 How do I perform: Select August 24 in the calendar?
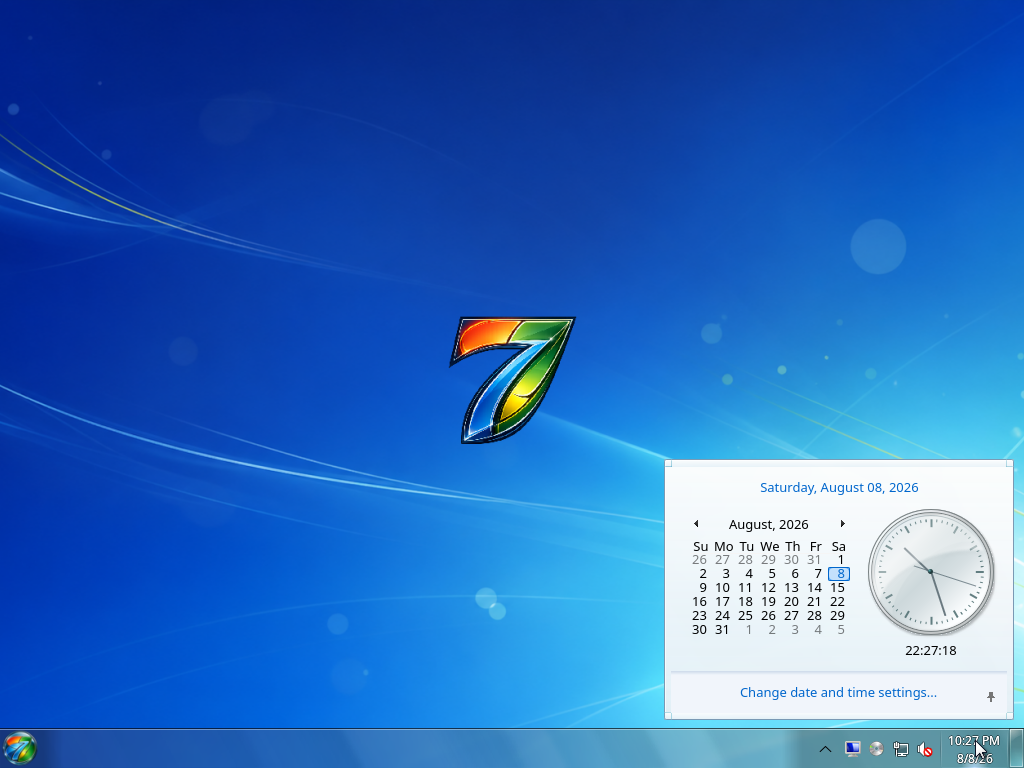pos(722,616)
